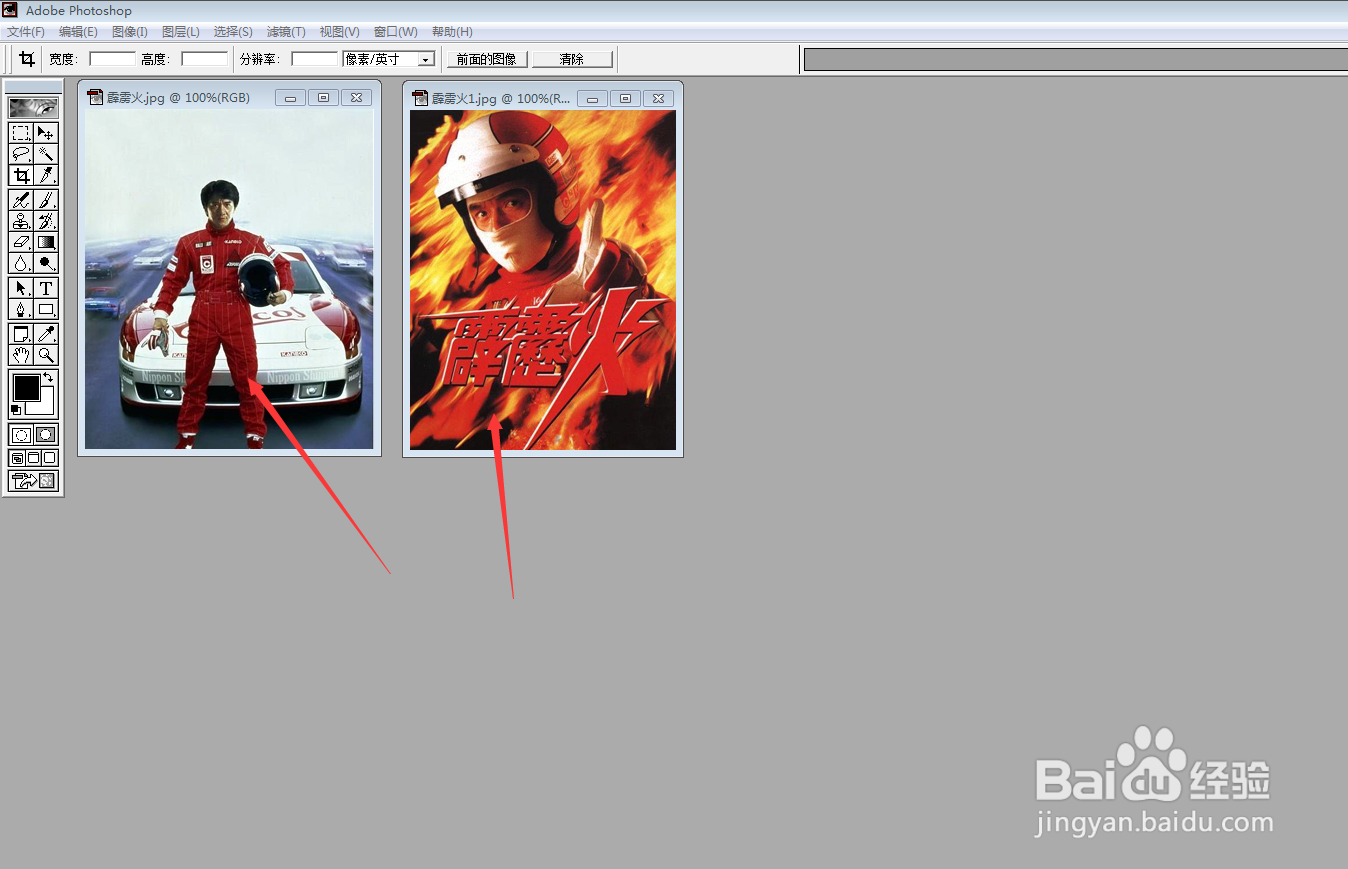Select the Slice tool
The height and width of the screenshot is (869, 1348).
coord(46,175)
